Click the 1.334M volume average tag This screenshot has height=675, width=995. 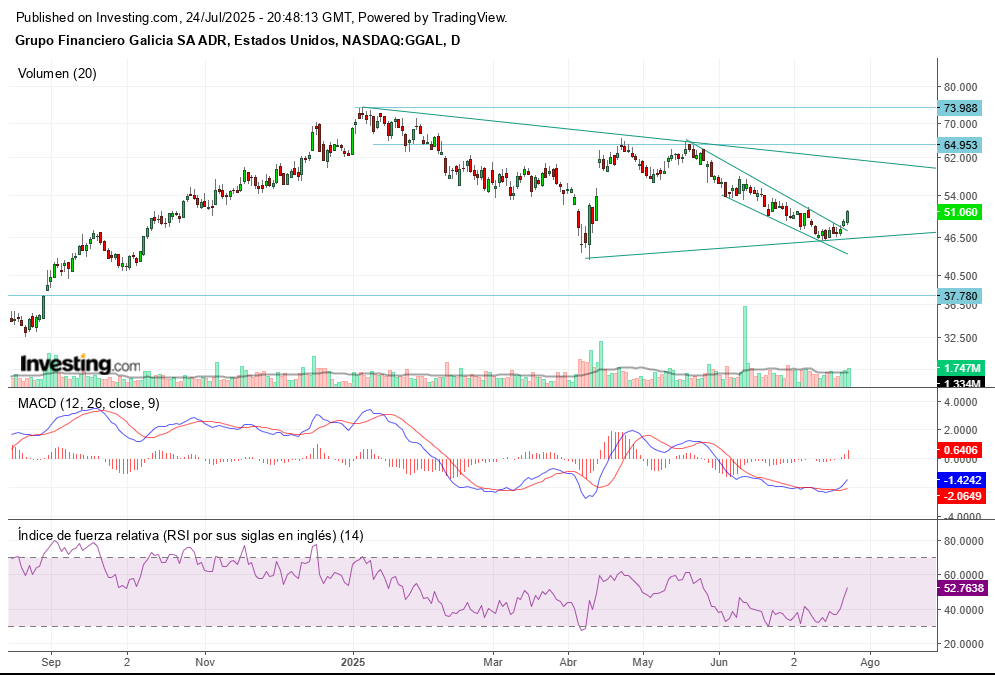[962, 383]
